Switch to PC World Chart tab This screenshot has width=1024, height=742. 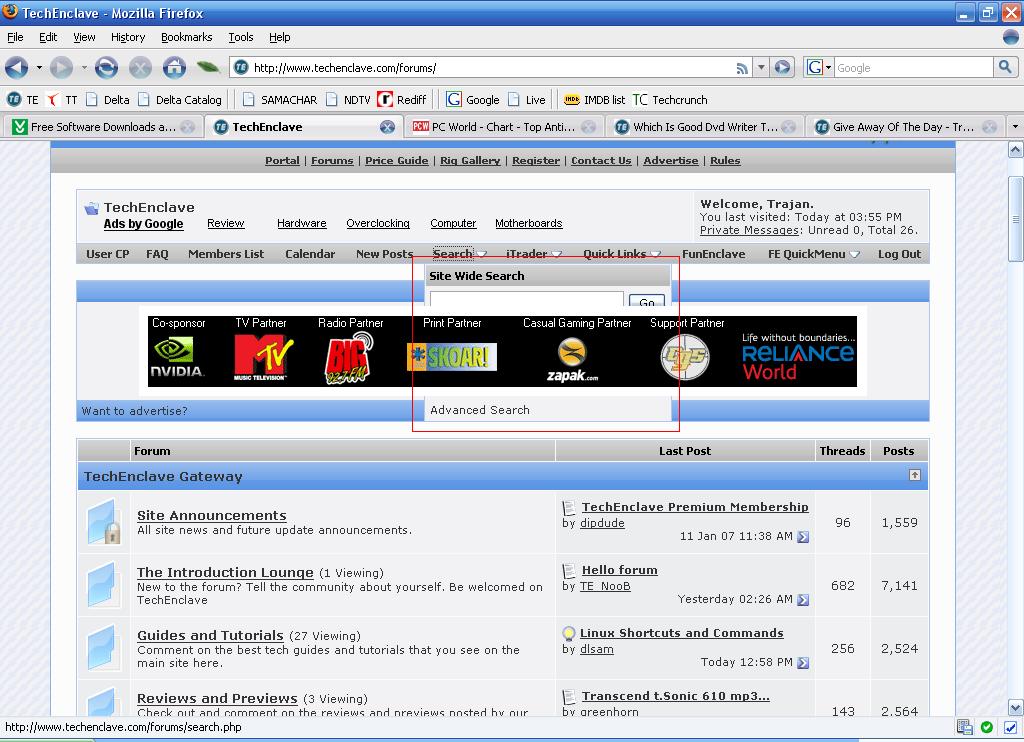(504, 127)
